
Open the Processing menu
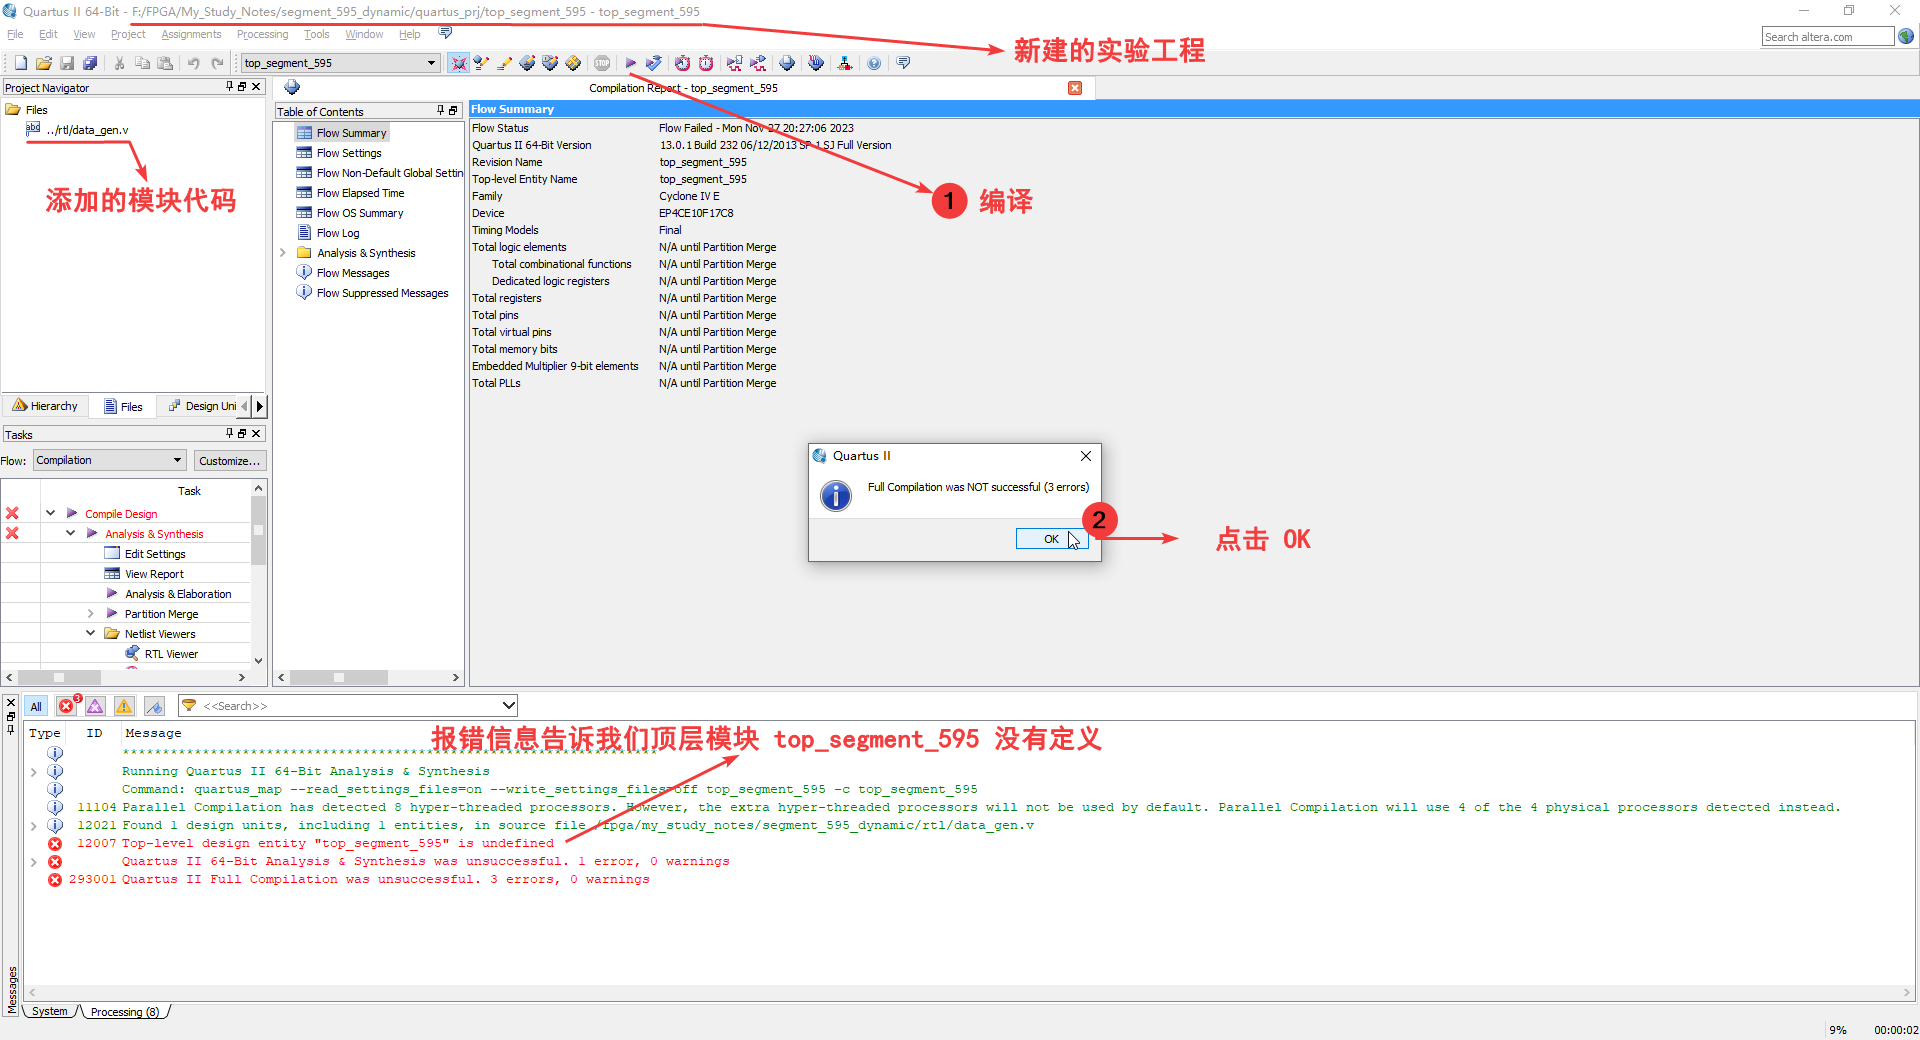262,34
